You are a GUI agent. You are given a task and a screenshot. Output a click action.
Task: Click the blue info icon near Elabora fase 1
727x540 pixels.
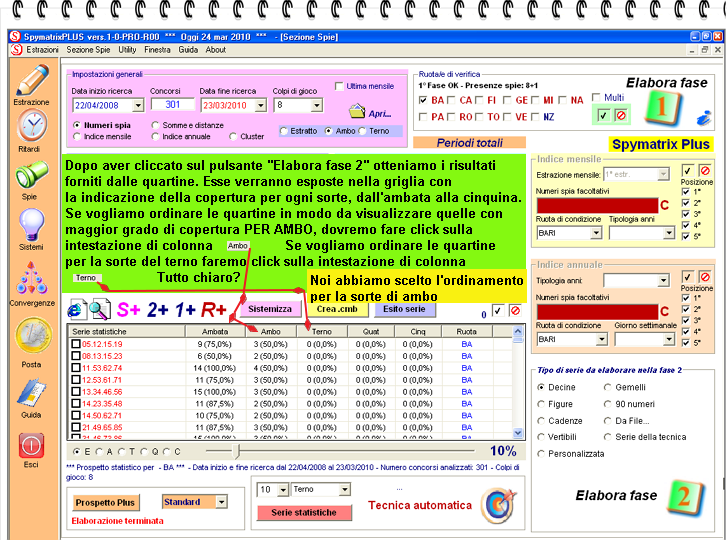tap(704, 118)
